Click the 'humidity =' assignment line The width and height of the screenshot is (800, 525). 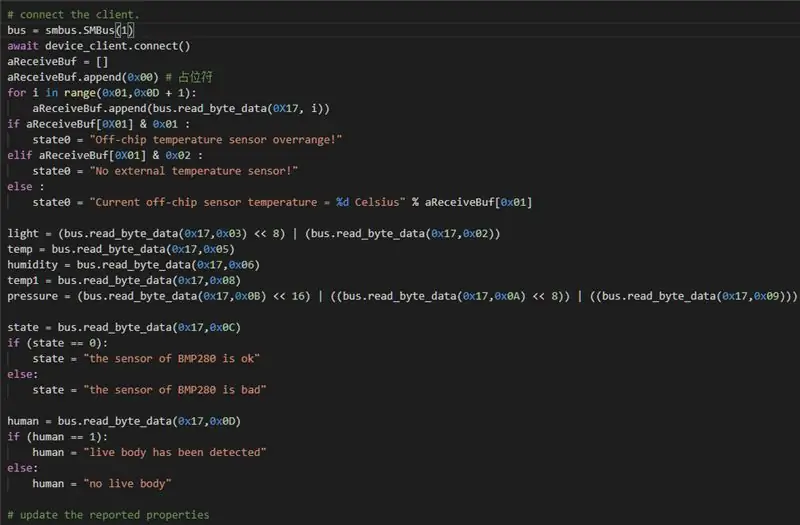pyautogui.click(x=134, y=265)
